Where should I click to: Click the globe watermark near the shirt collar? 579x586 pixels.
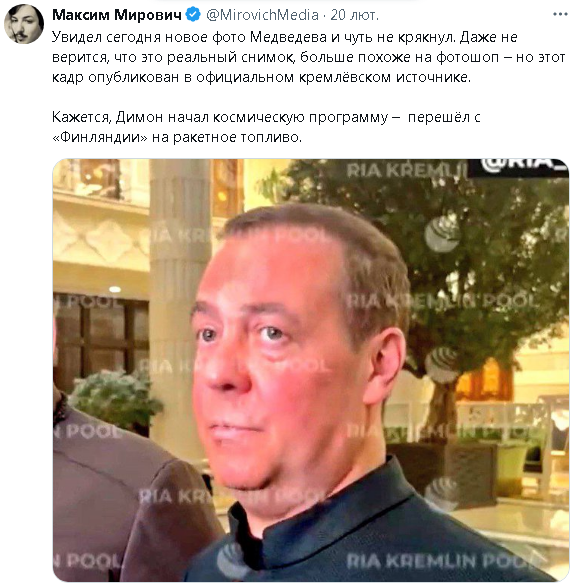[x=232, y=561]
